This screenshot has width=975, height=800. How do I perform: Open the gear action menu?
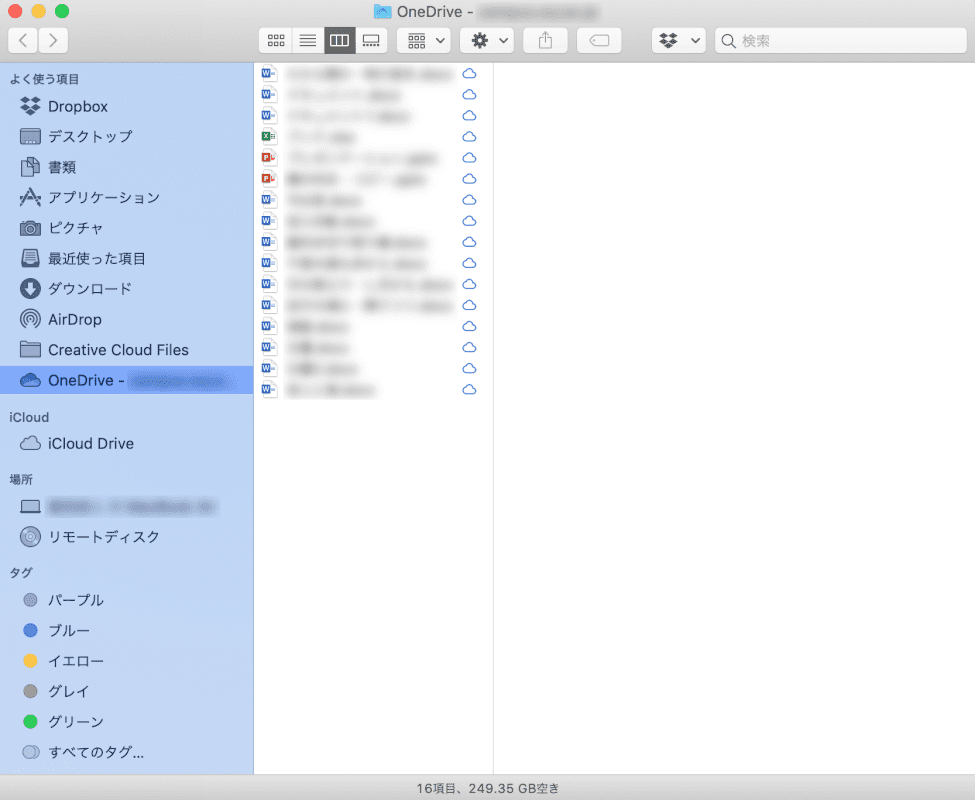[x=487, y=40]
